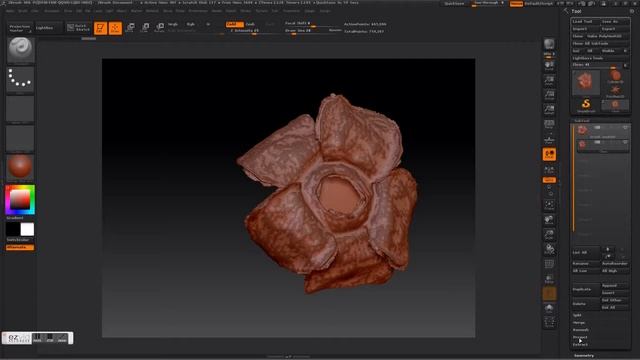Toggle Transparency mode

click(549, 279)
